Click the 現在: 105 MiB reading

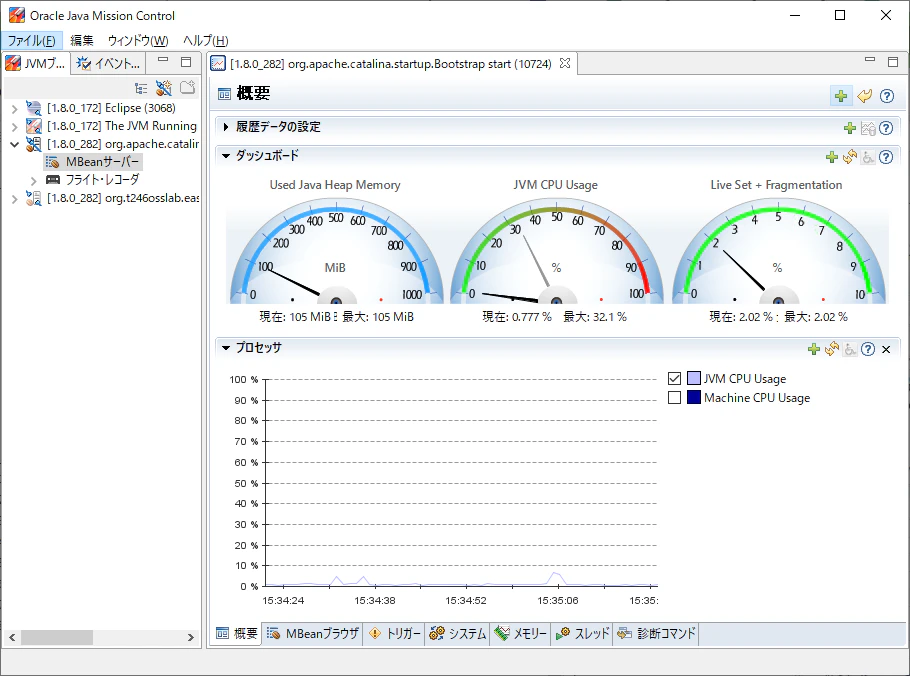click(x=295, y=317)
